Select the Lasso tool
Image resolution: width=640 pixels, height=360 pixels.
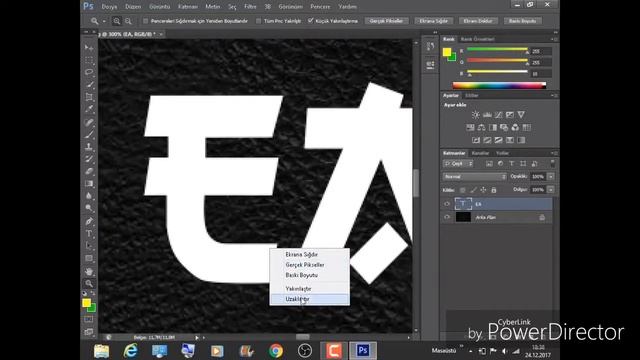click(x=89, y=72)
